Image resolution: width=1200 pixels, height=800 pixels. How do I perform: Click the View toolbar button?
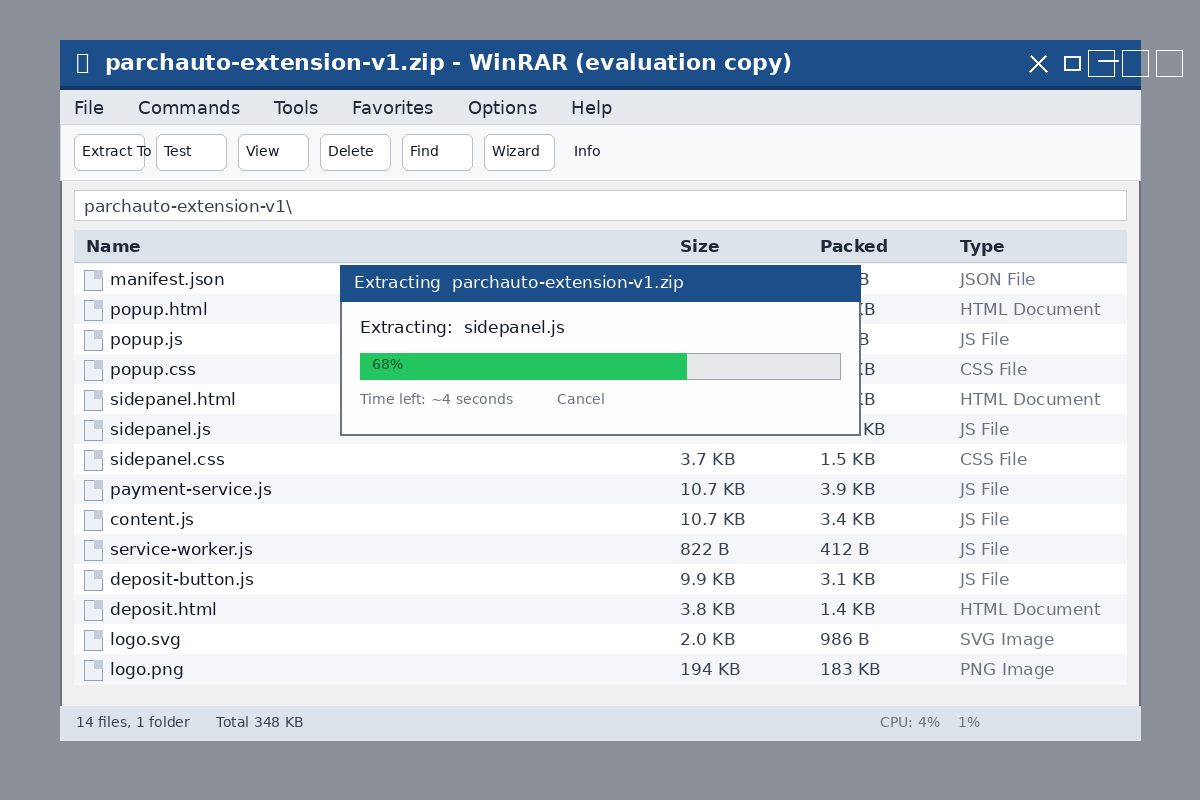tap(273, 152)
